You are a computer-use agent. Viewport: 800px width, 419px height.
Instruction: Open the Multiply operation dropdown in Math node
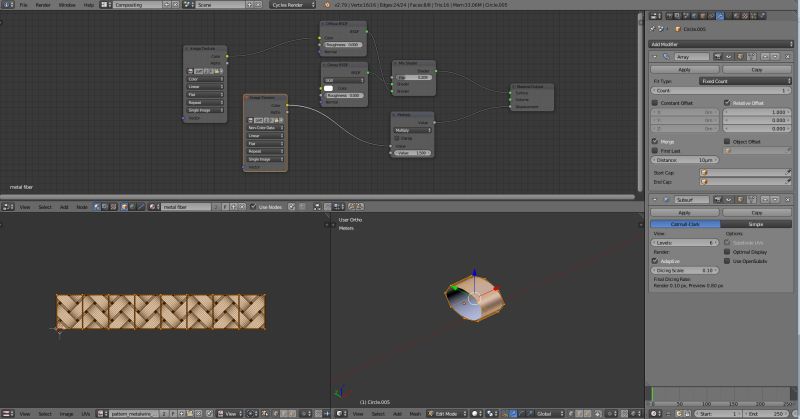coord(412,130)
